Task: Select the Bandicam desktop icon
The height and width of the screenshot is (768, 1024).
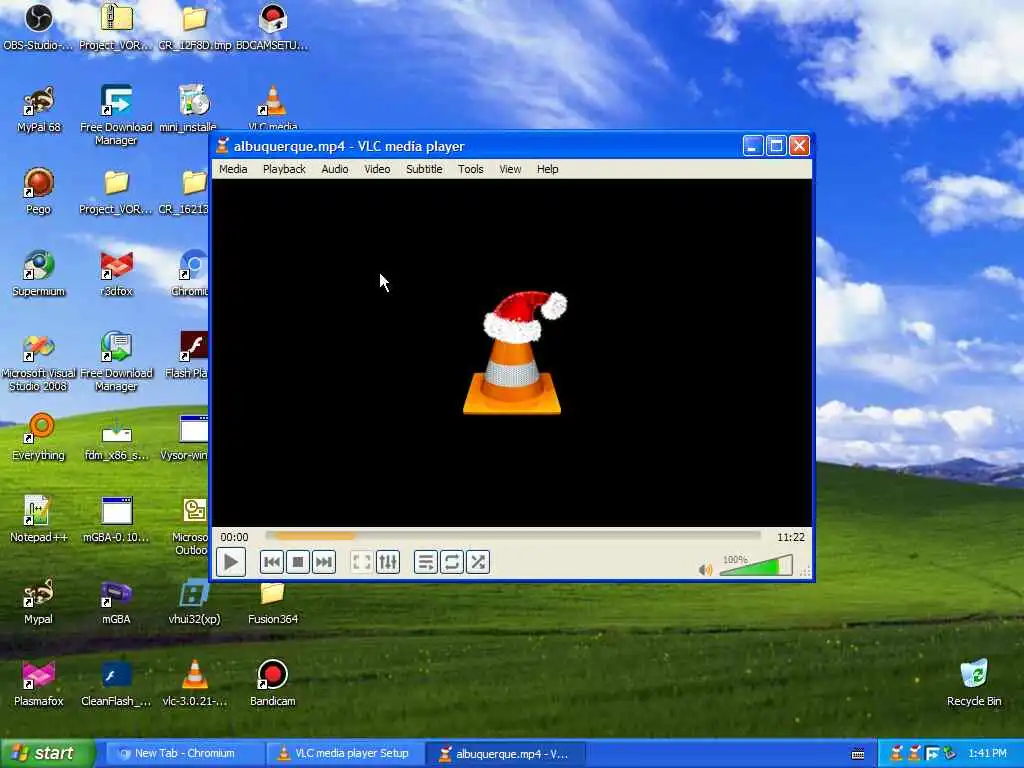Action: (272, 683)
